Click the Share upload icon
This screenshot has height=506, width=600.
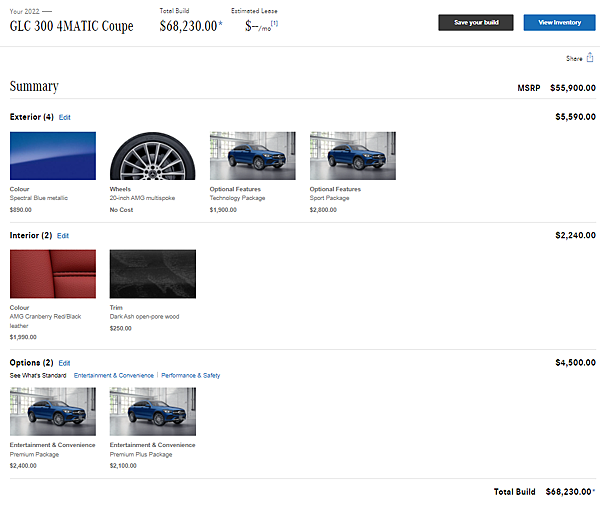[x=590, y=58]
